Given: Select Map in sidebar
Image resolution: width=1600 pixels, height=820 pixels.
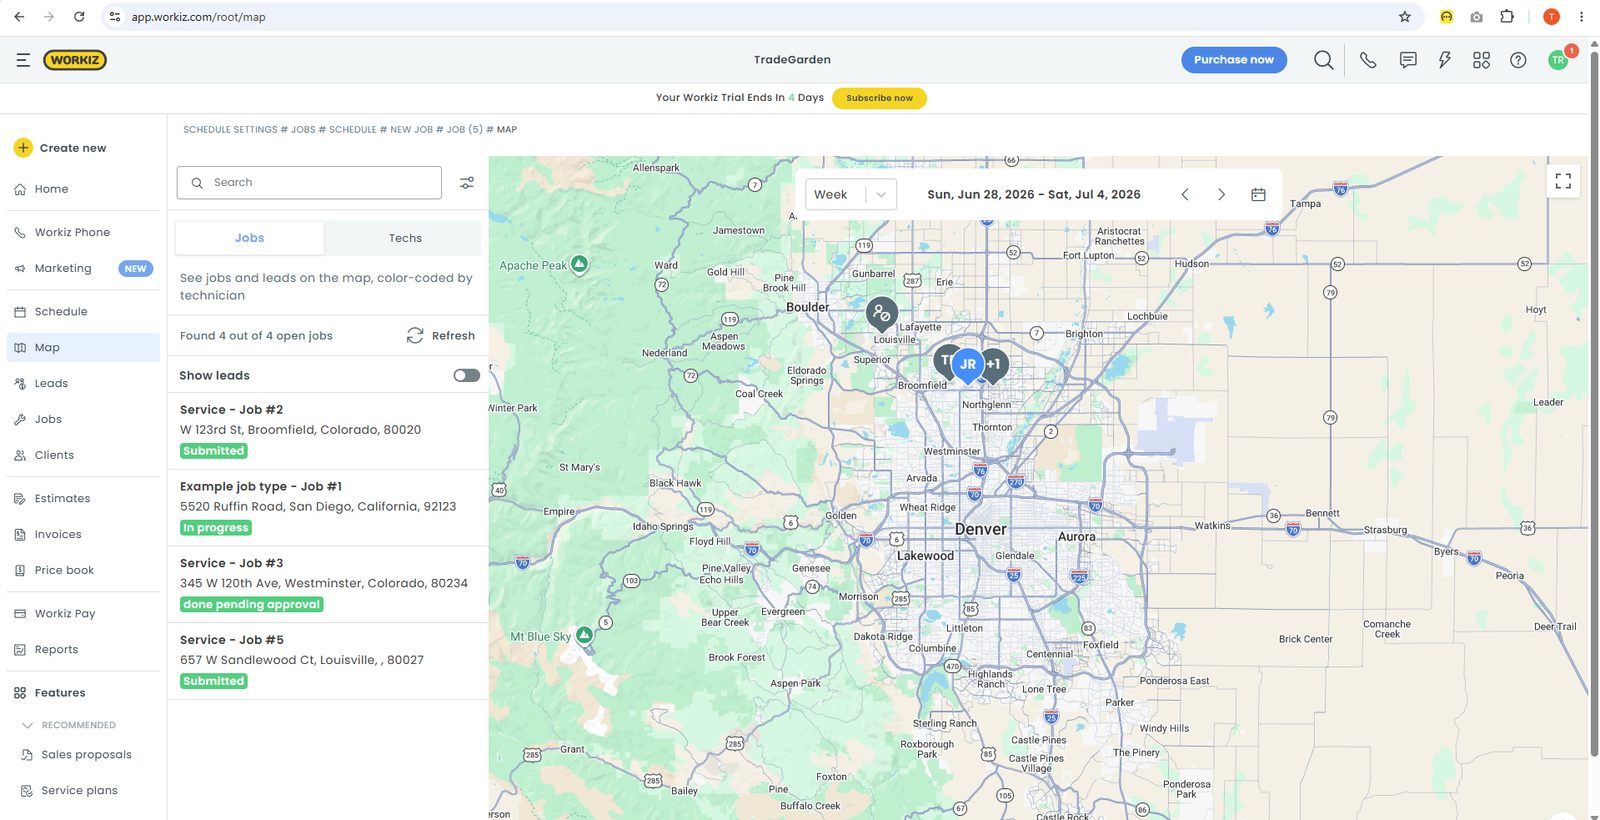Looking at the screenshot, I should point(83,348).
